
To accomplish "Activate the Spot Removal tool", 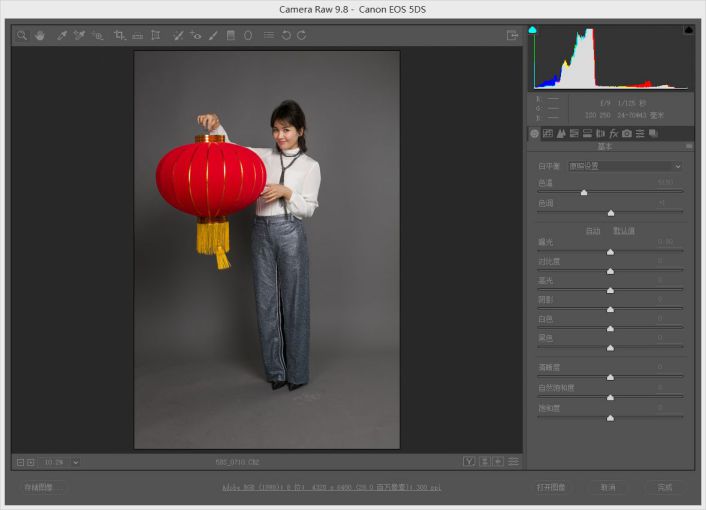I will pos(178,35).
